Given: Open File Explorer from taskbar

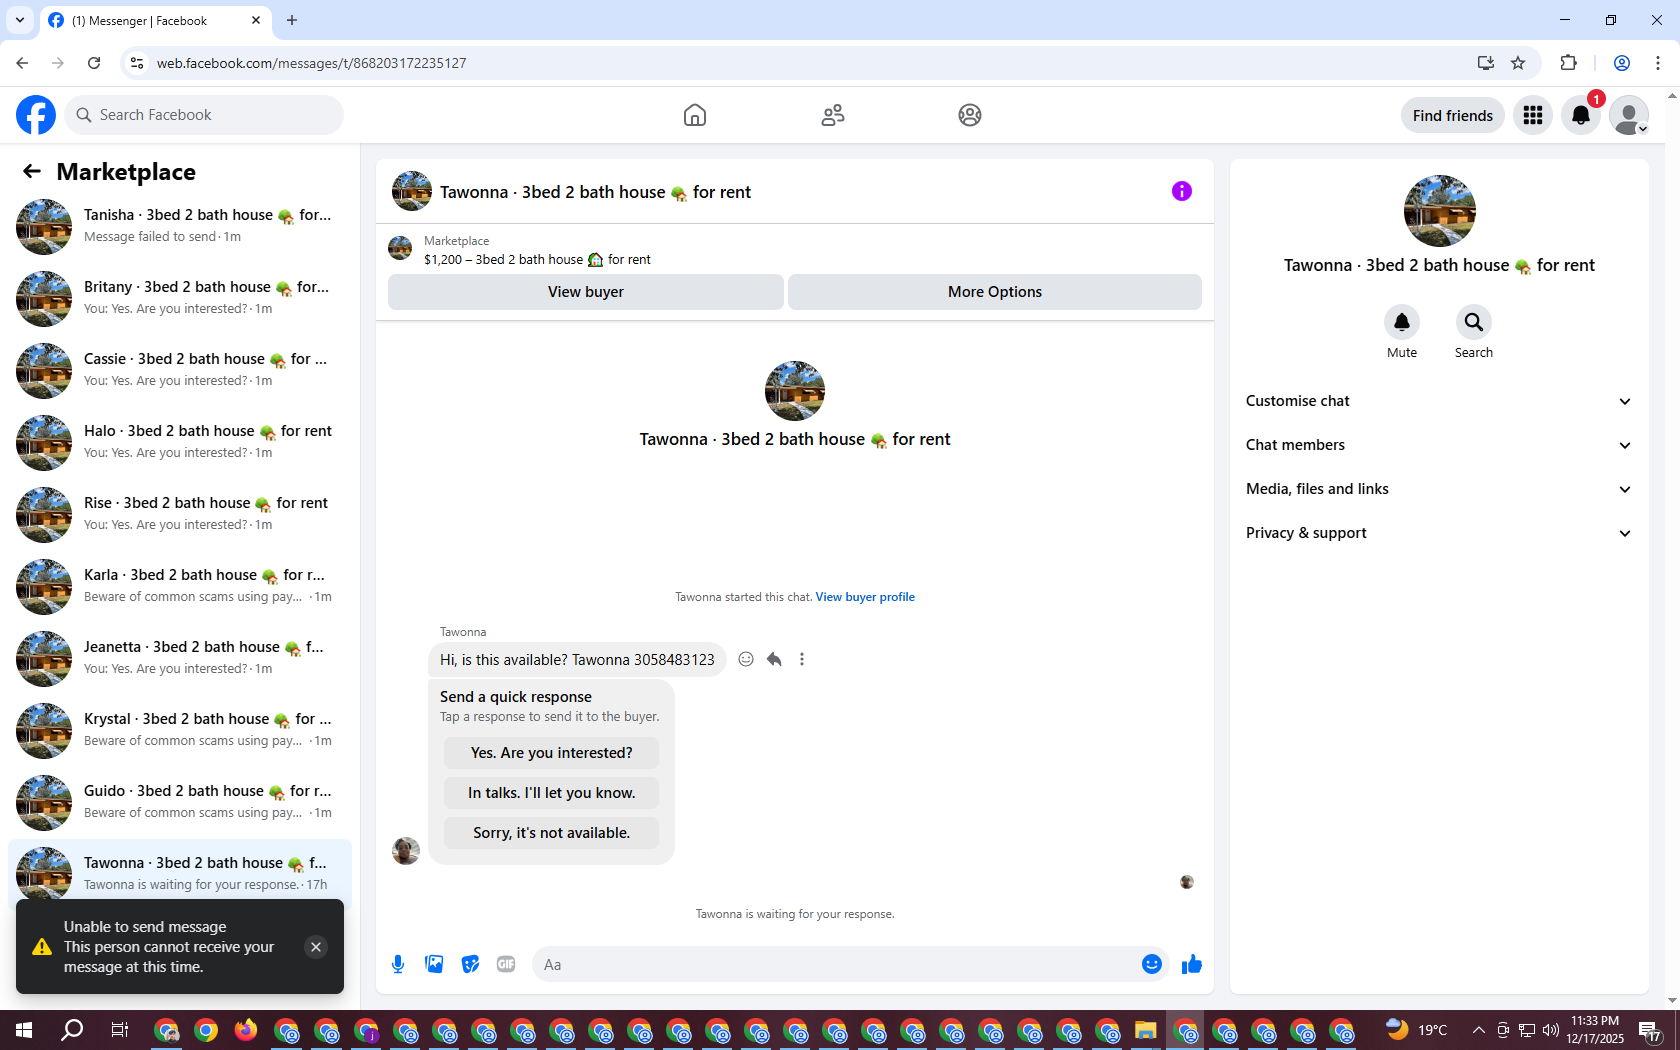Looking at the screenshot, I should coord(1145,1030).
